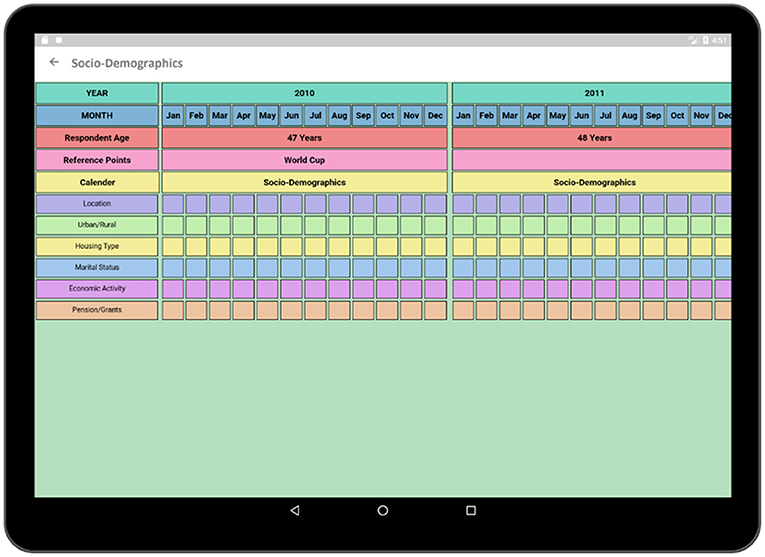Select Apr under 2010
The height and width of the screenshot is (557, 765).
pyautogui.click(x=243, y=116)
